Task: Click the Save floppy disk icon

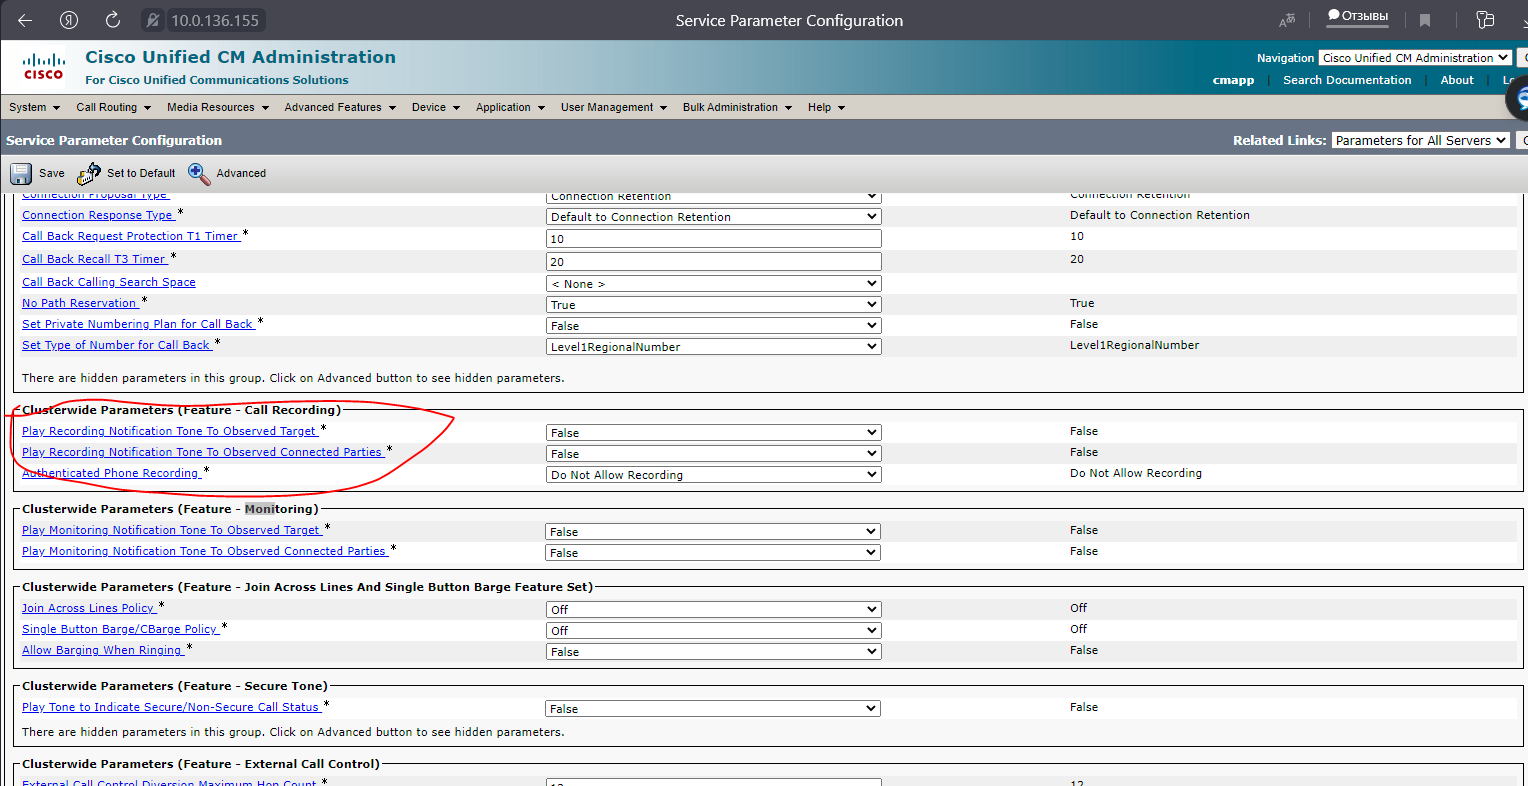Action: coord(21,174)
